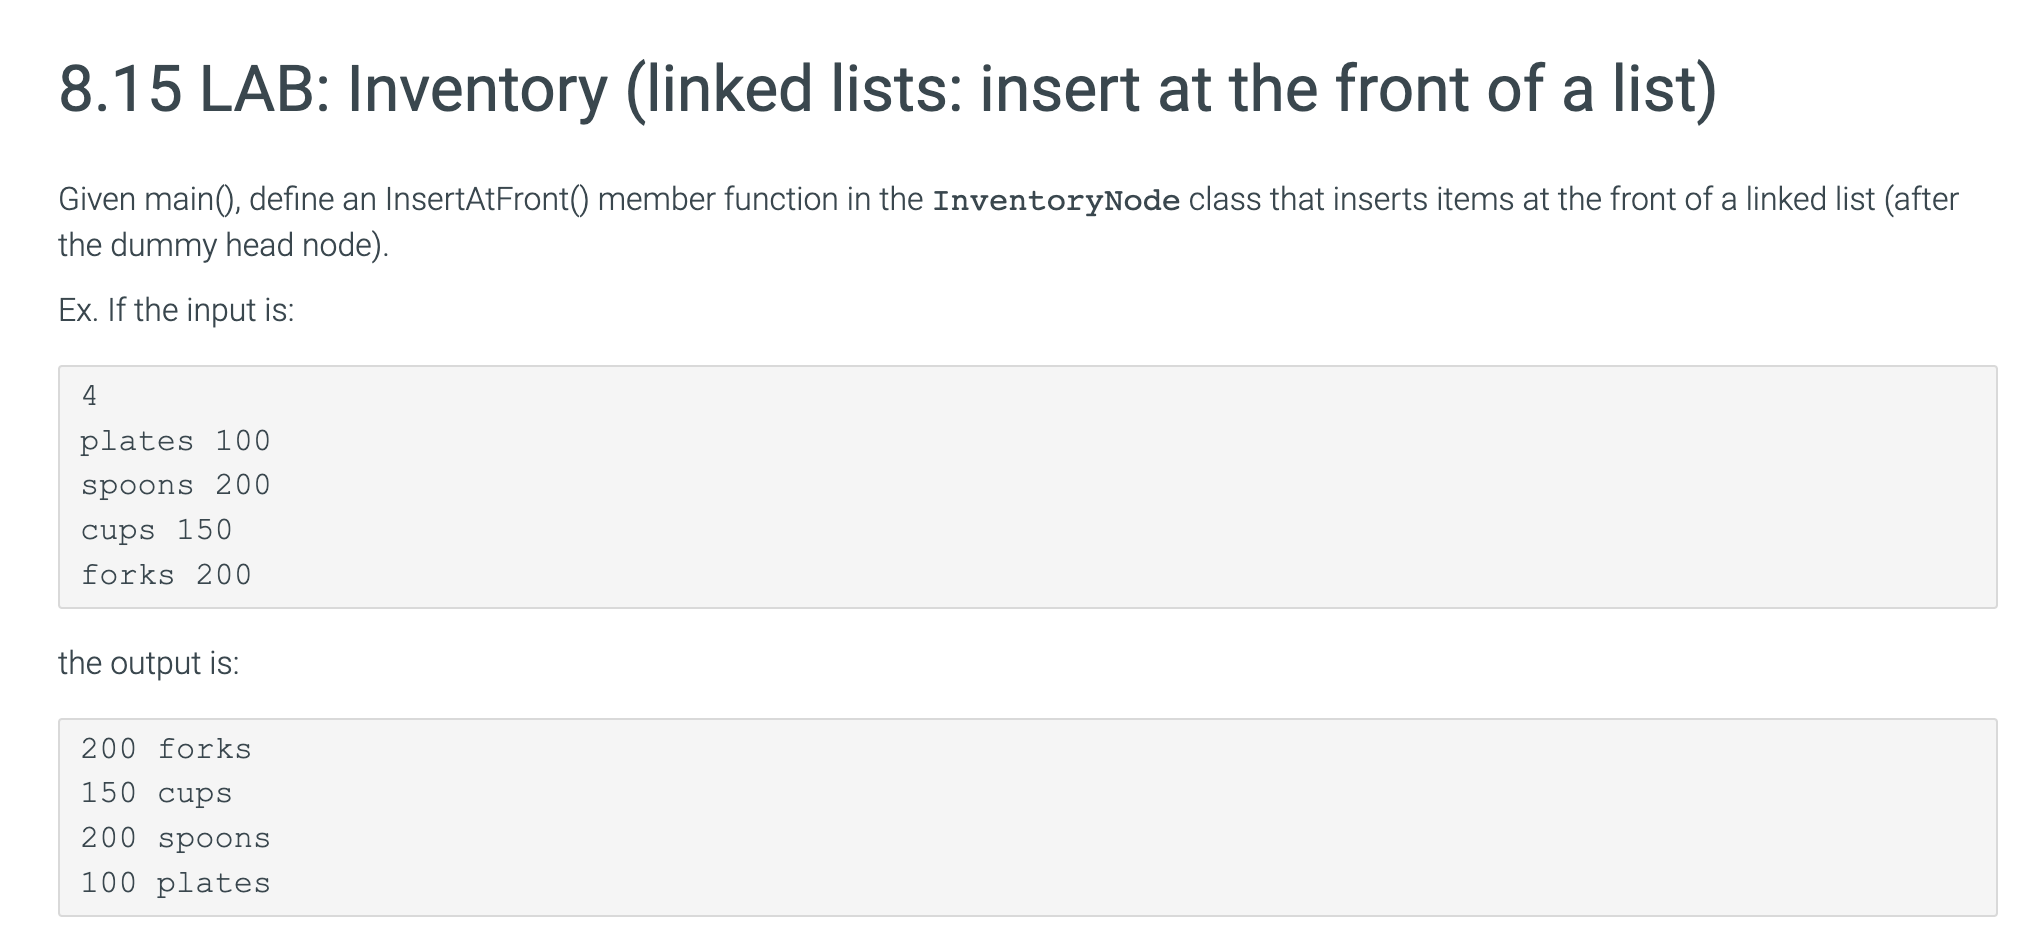
Task: Click '8.15' section number in heading
Action: pos(120,90)
